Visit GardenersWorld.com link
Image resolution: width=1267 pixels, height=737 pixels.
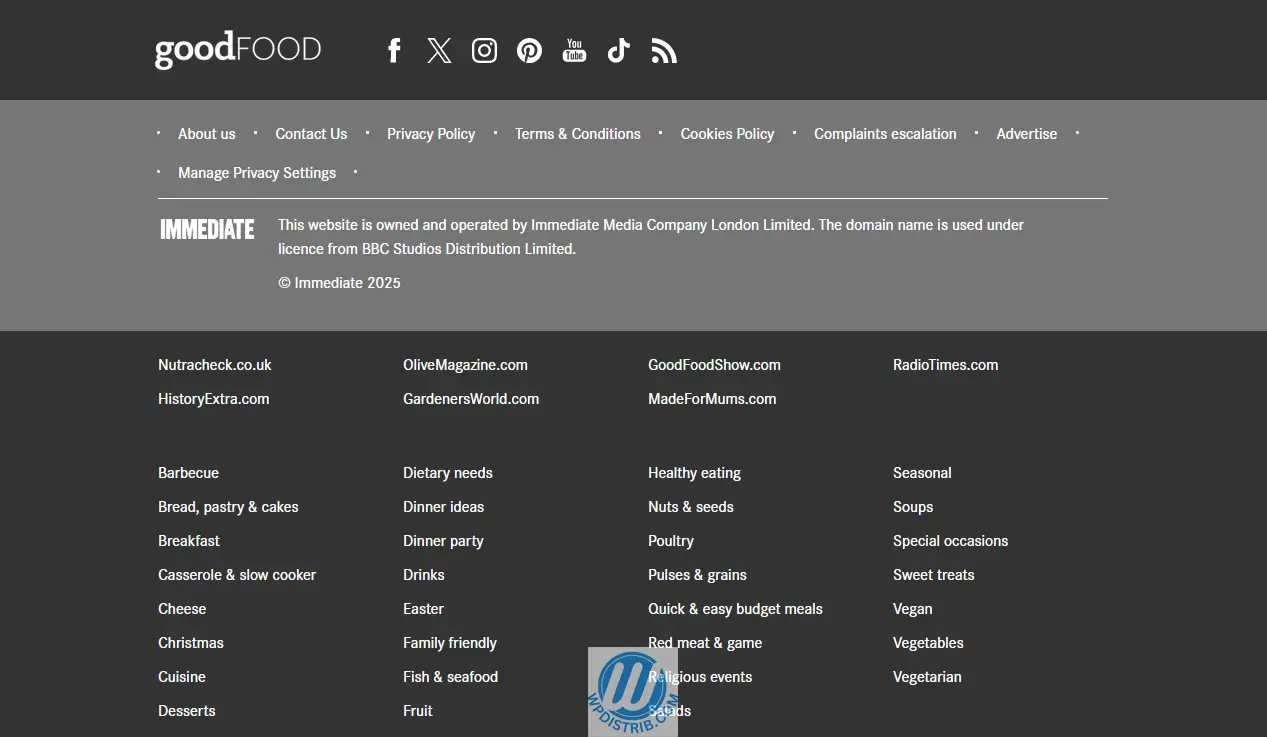point(471,399)
